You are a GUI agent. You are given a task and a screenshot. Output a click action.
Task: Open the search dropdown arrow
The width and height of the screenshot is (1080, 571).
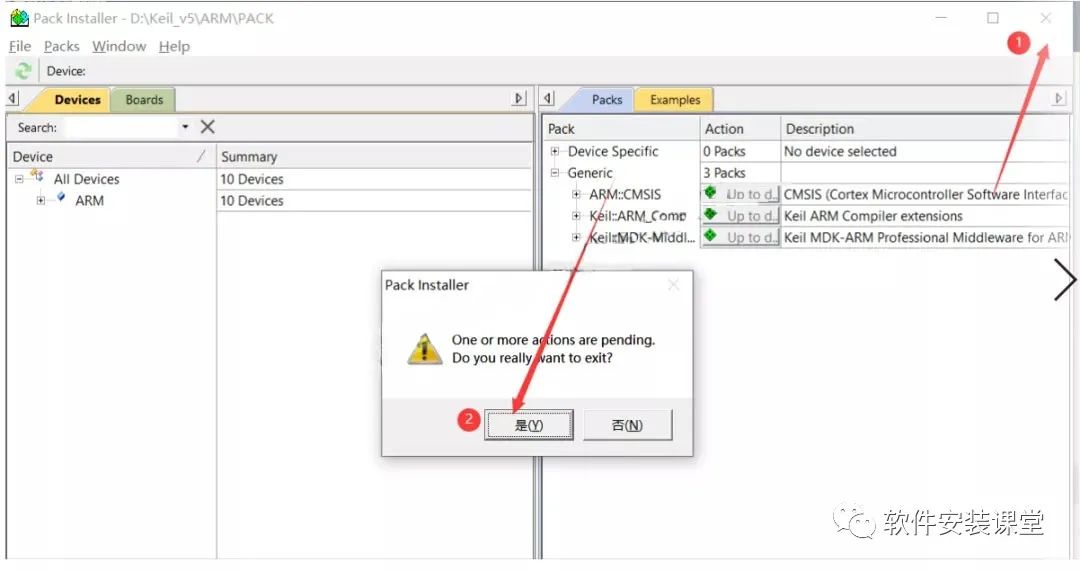point(185,127)
